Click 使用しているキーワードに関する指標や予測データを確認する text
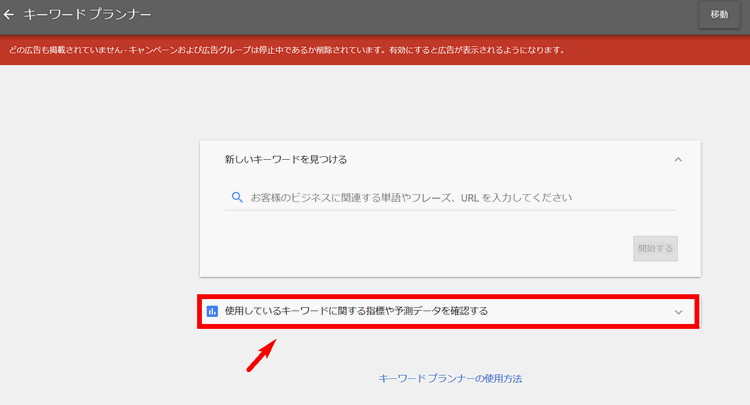Image resolution: width=750 pixels, height=405 pixels. (x=356, y=311)
